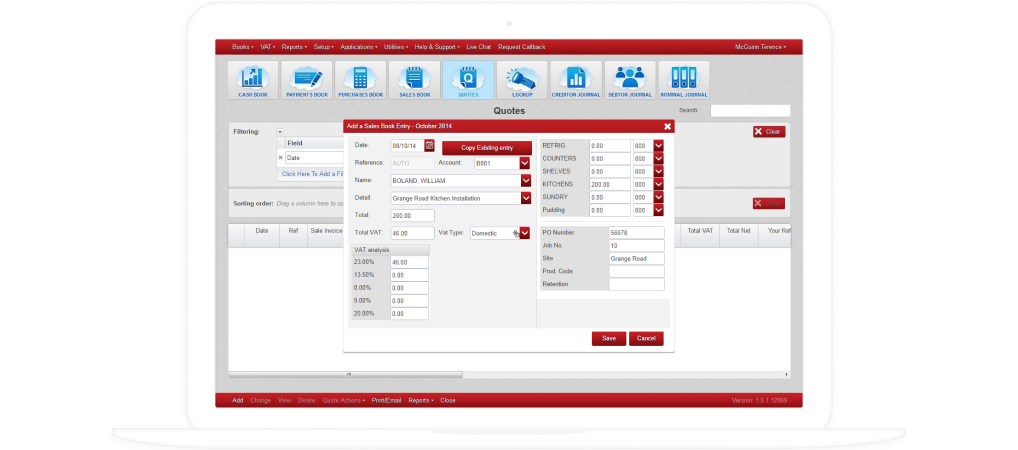Viewport: 1018px width, 450px height.
Task: Go to the Sales Book icon
Action: click(415, 80)
